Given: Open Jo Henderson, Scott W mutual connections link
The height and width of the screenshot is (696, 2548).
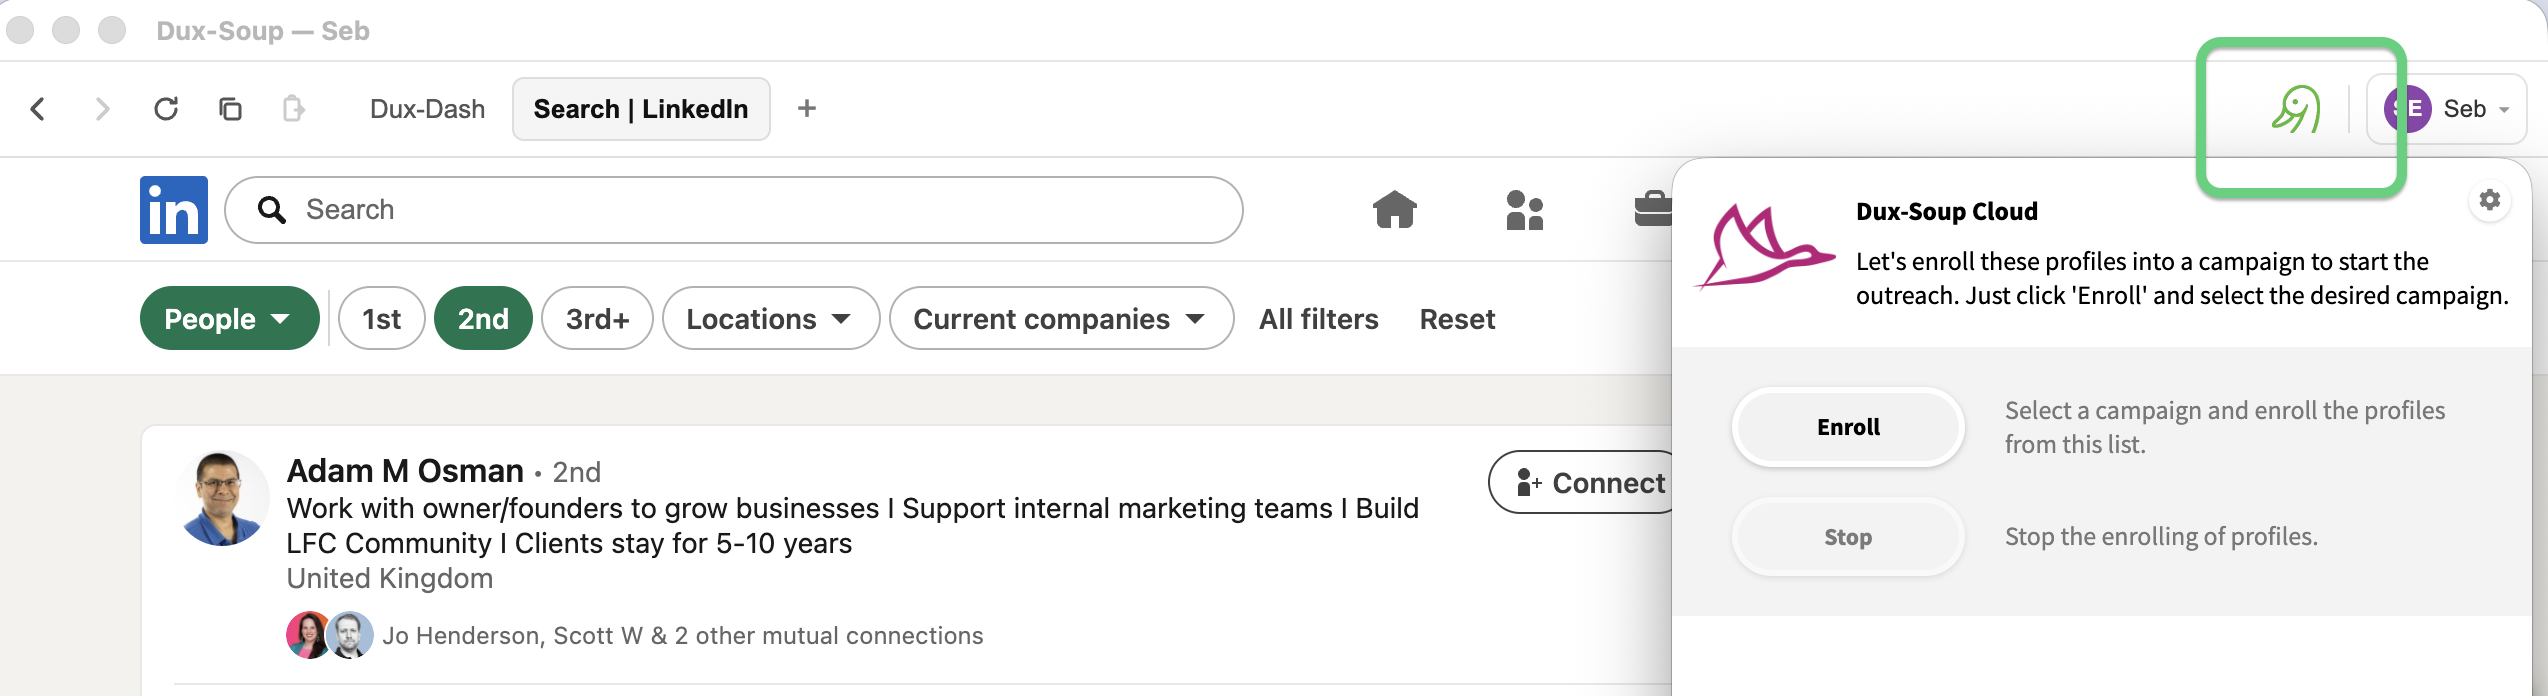Looking at the screenshot, I should [x=683, y=636].
